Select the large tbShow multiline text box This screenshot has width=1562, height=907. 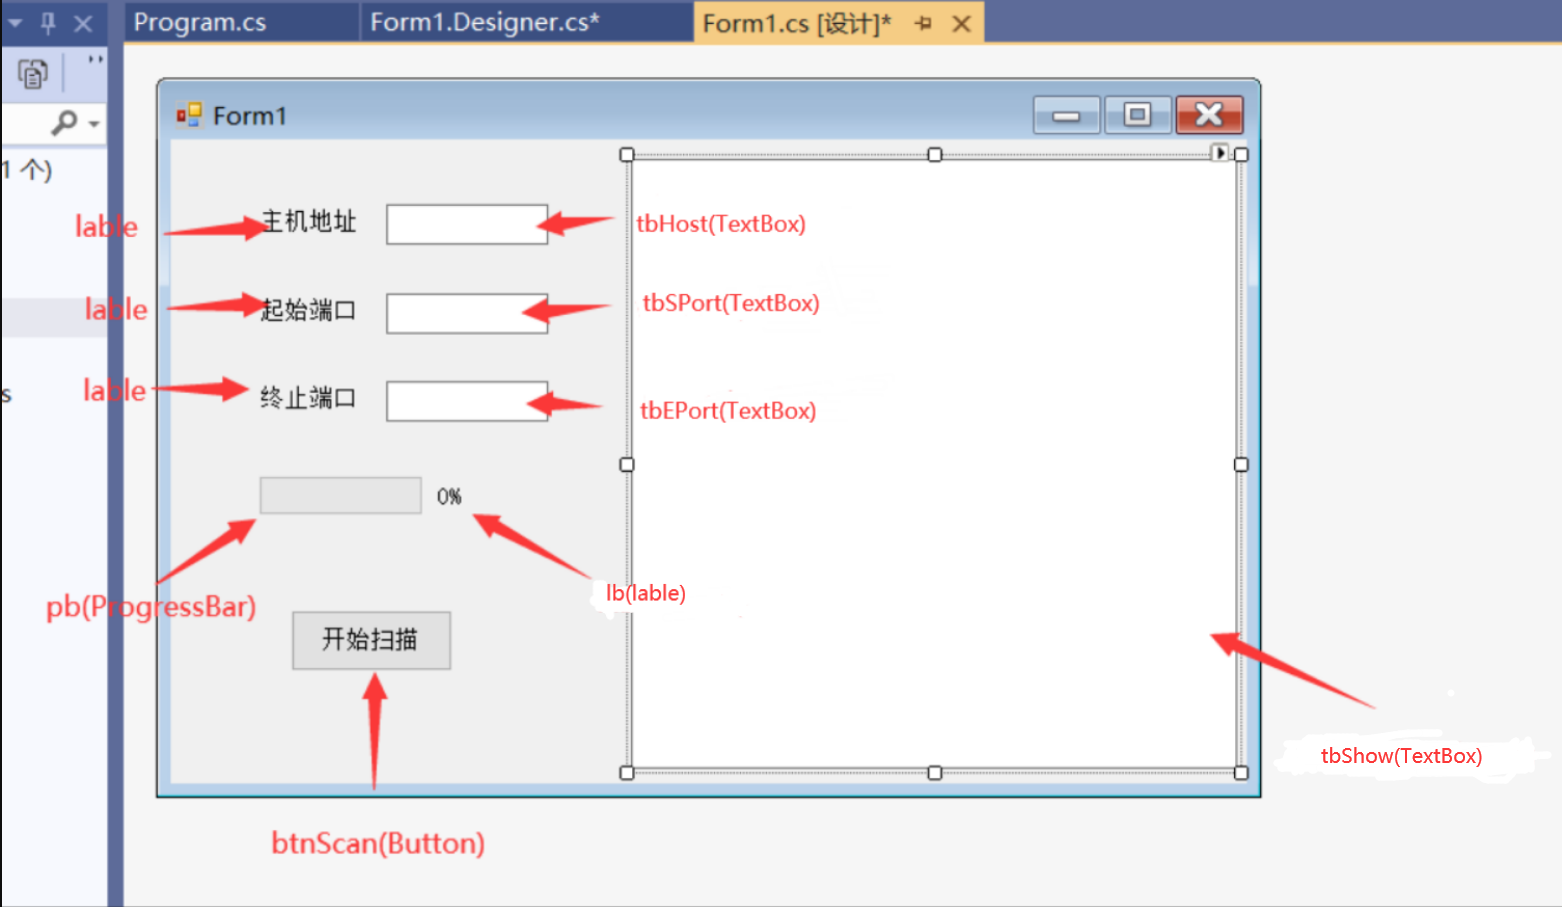934,464
